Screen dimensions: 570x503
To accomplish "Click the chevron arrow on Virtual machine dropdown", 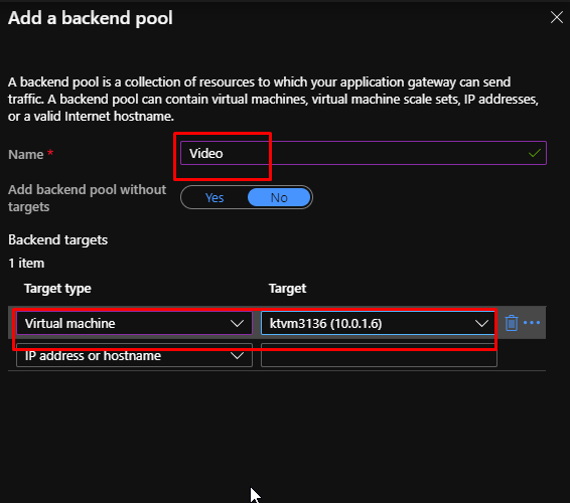I will point(237,323).
